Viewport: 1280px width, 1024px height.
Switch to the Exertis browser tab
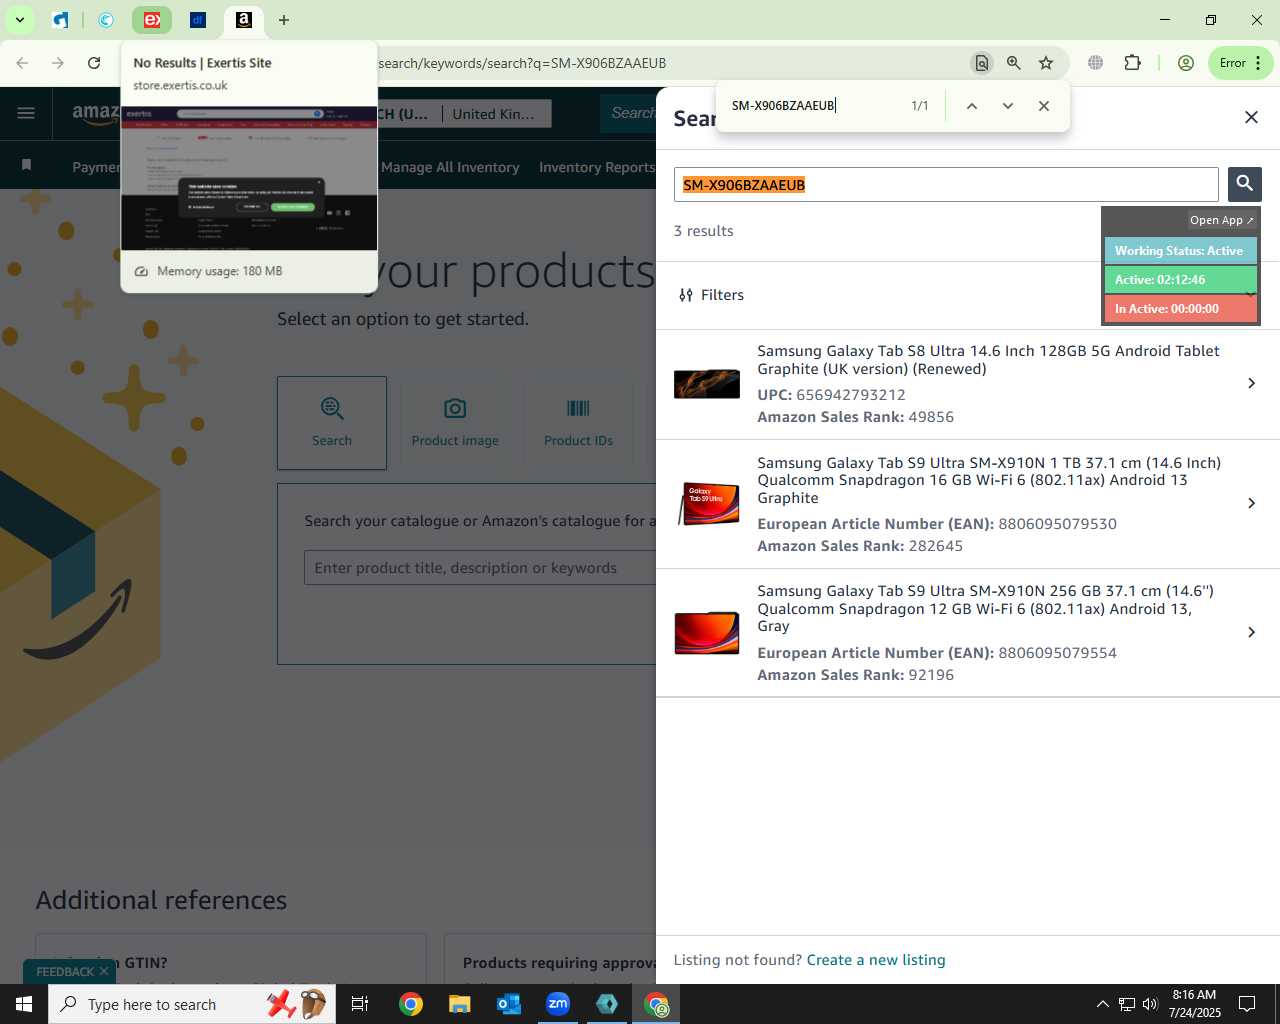(x=152, y=19)
